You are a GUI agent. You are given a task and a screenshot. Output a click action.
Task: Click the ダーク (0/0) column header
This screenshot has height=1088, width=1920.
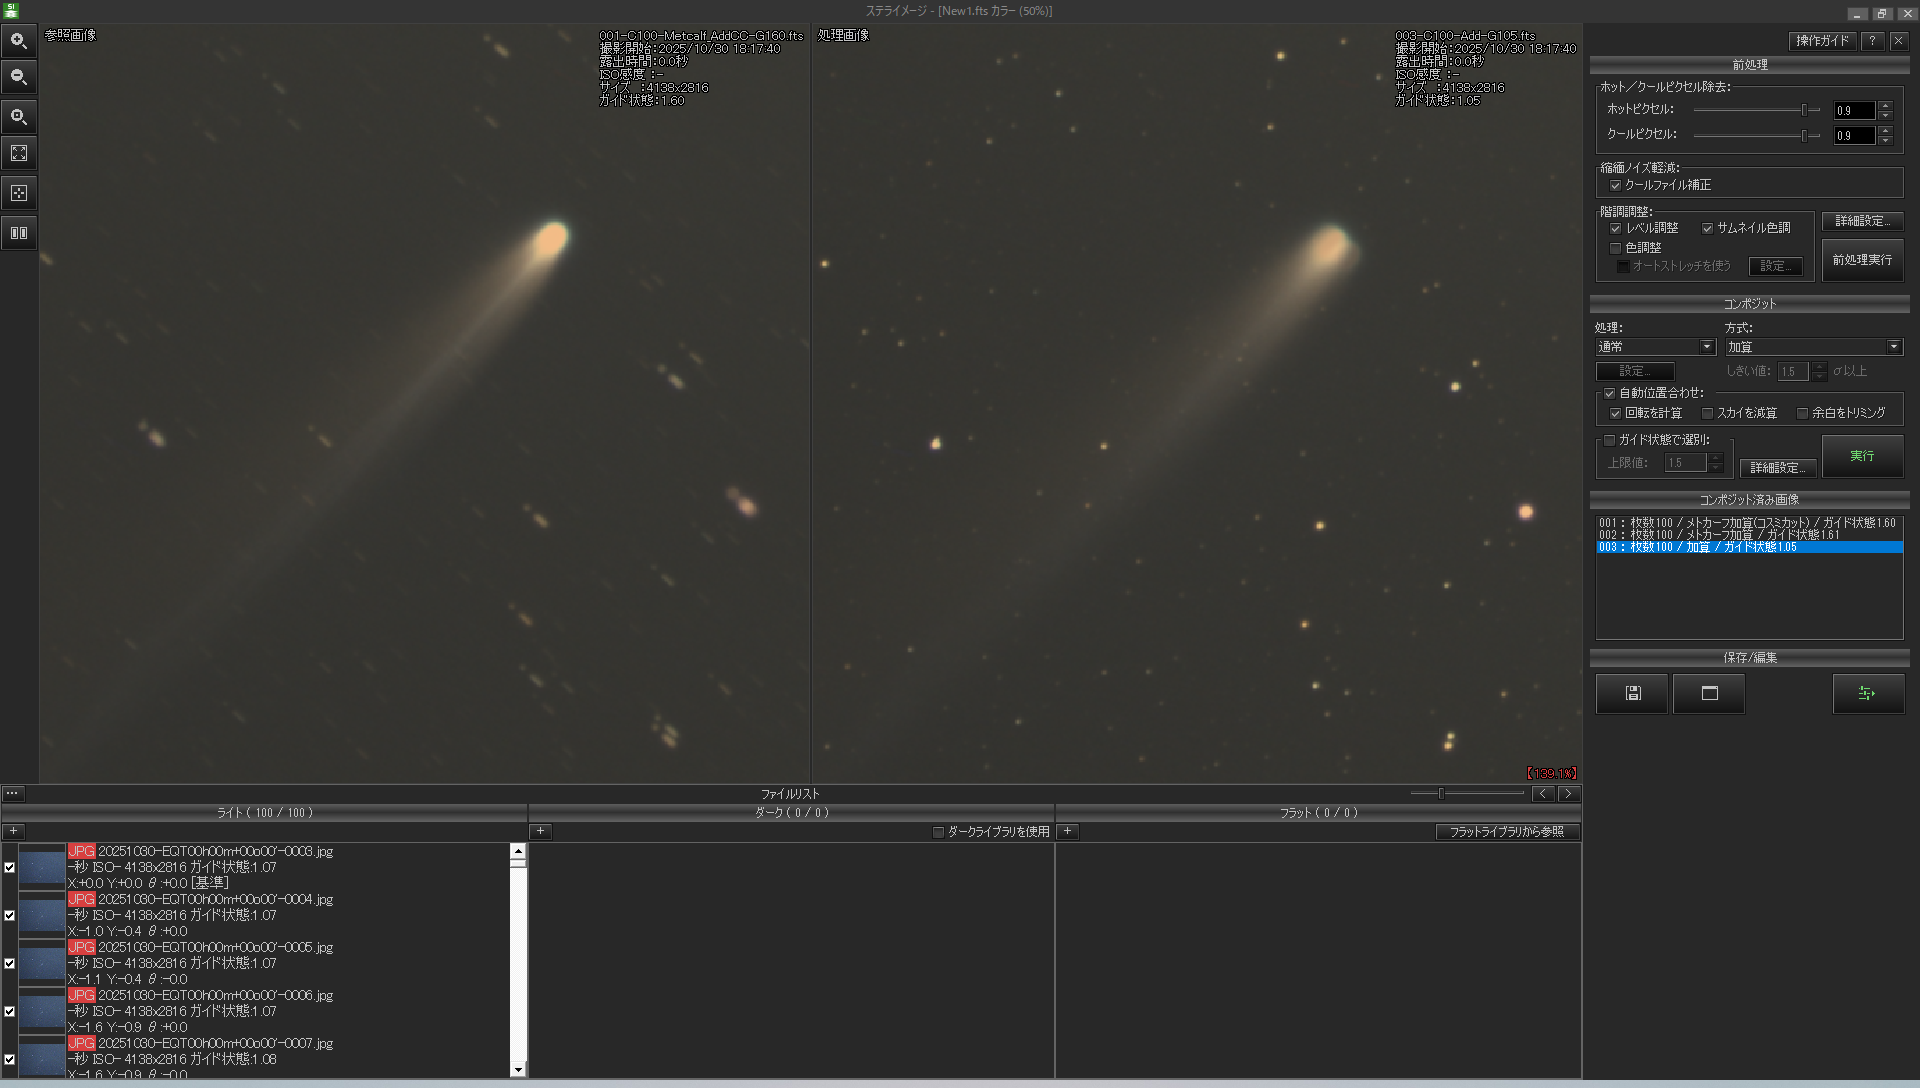(791, 813)
